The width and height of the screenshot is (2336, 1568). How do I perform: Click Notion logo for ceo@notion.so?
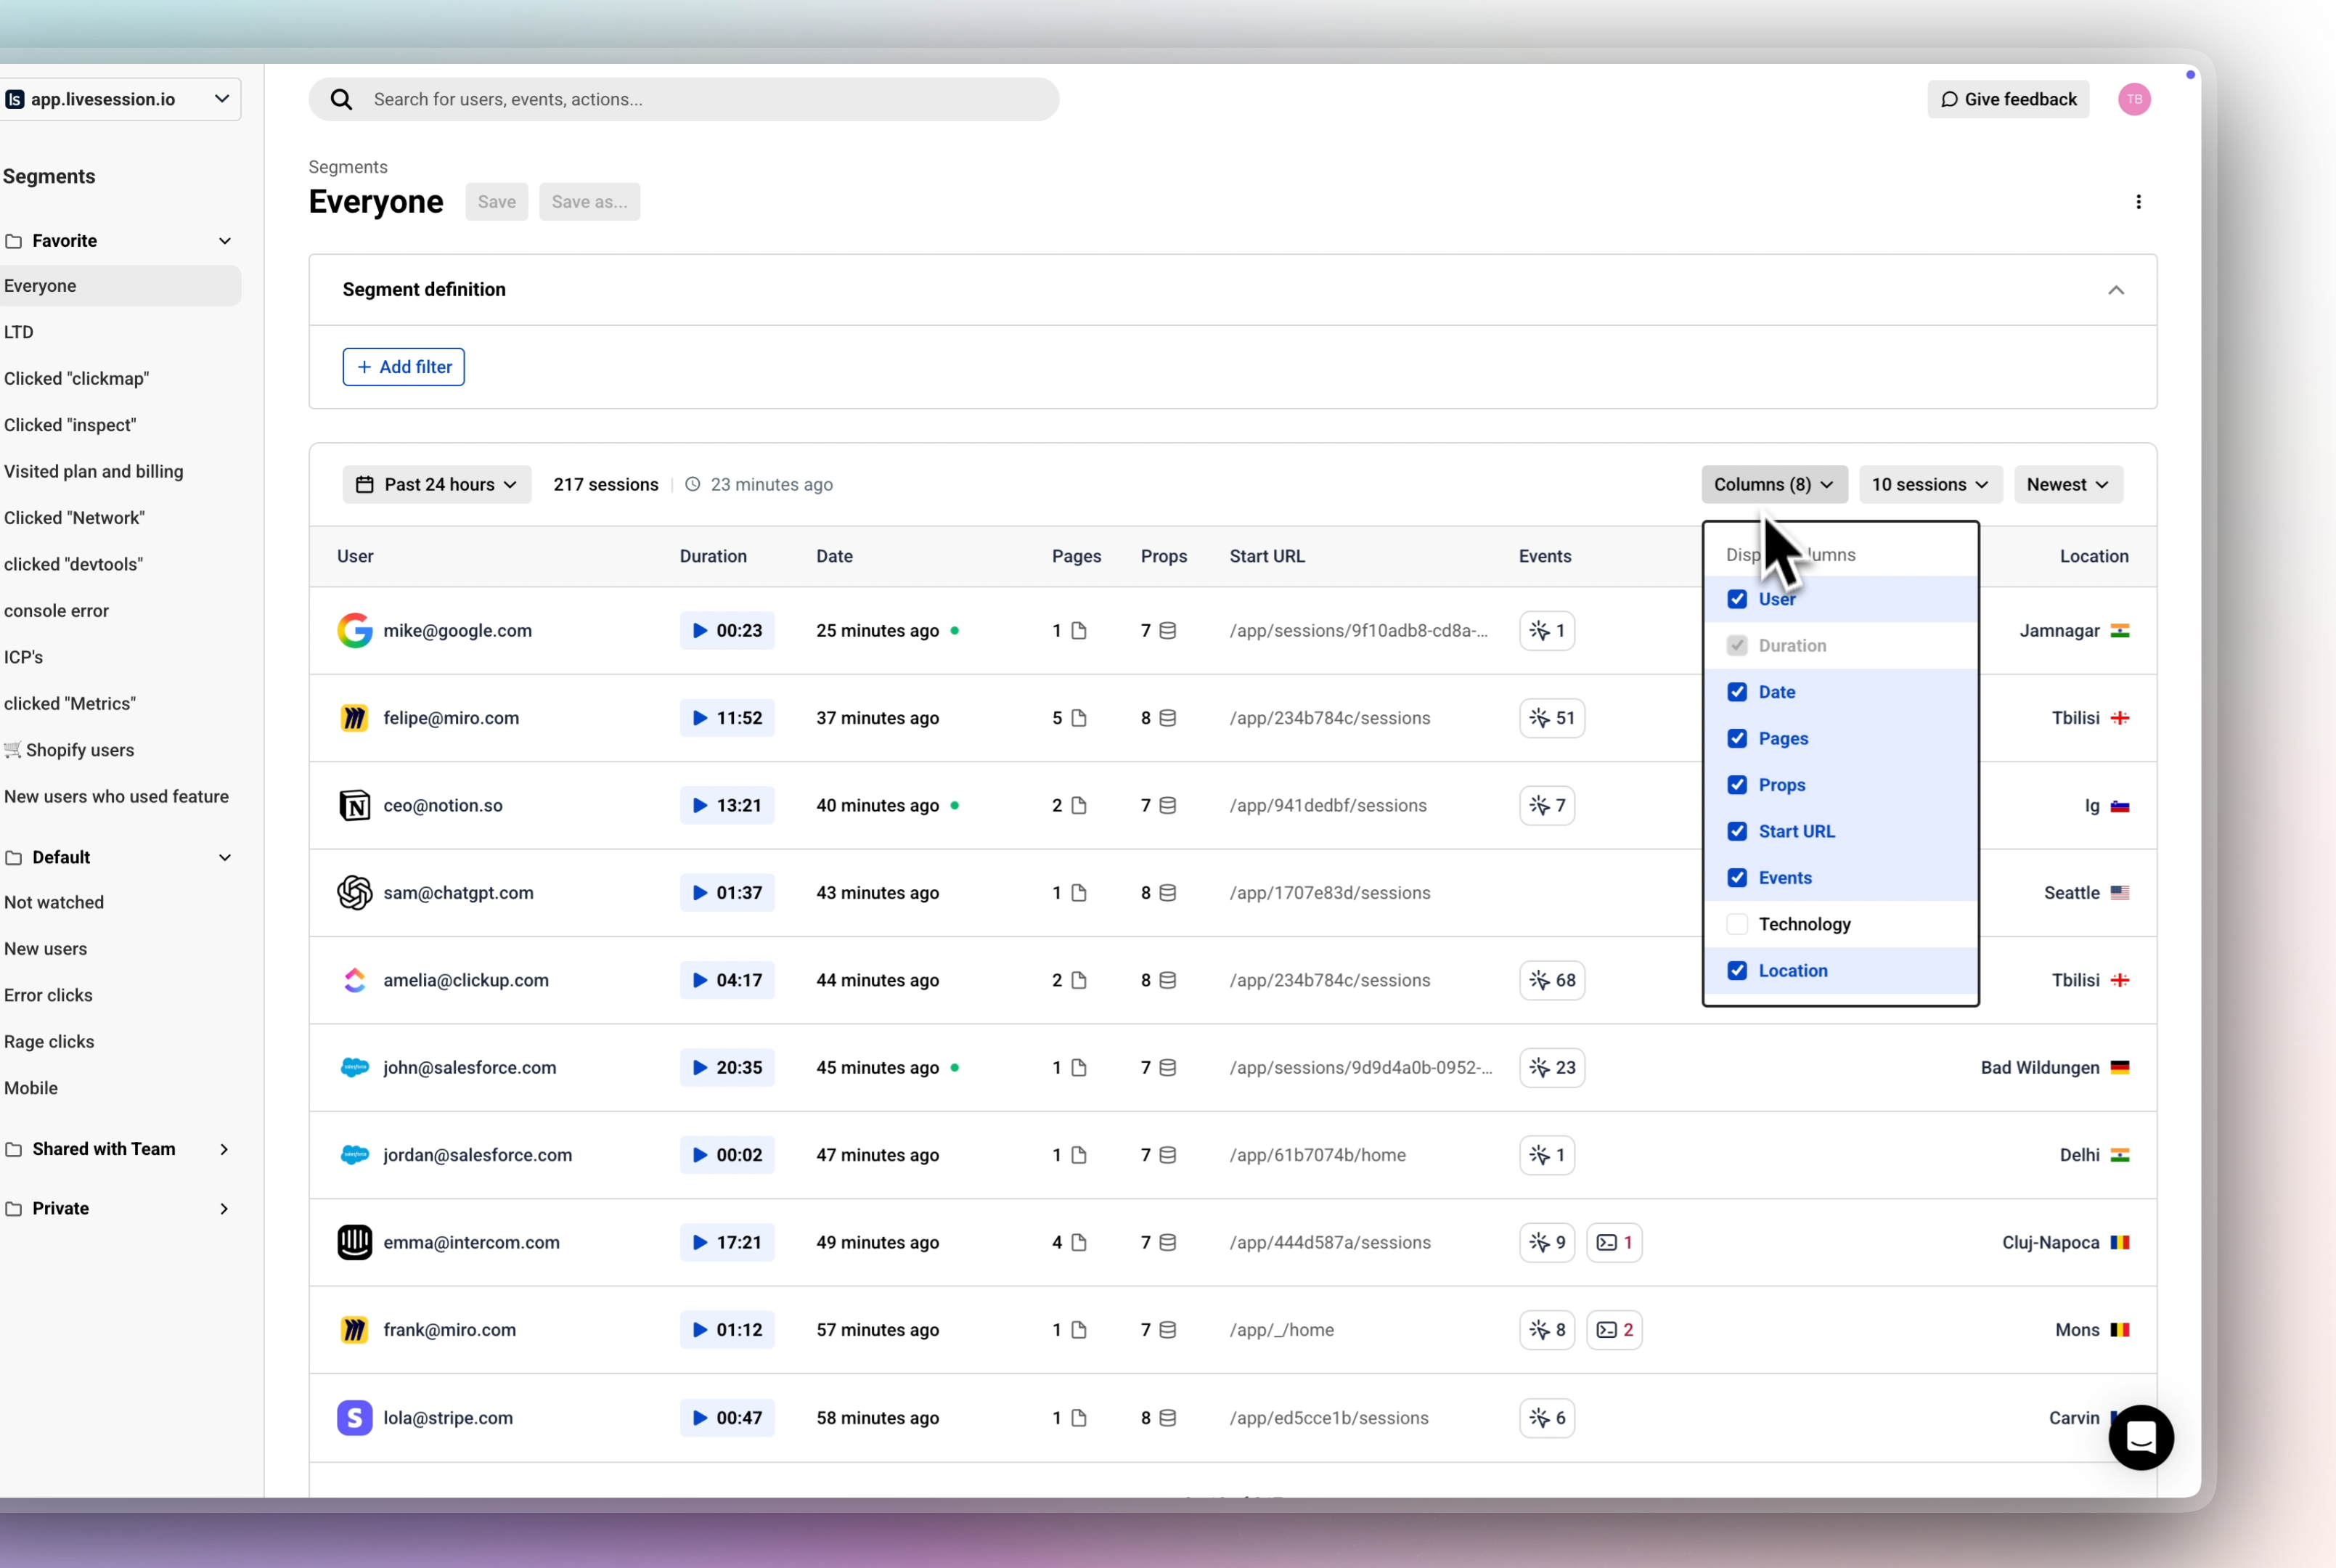tap(355, 806)
